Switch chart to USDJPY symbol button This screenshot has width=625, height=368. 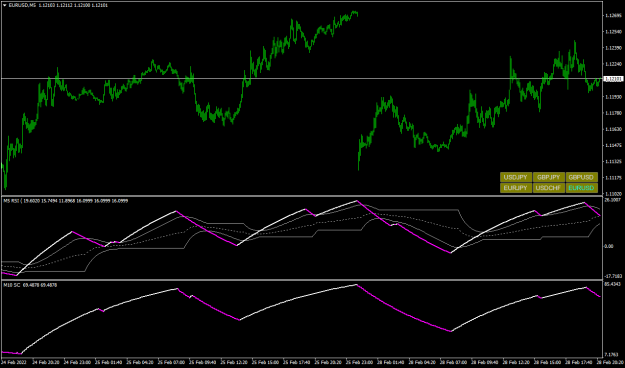coord(516,177)
